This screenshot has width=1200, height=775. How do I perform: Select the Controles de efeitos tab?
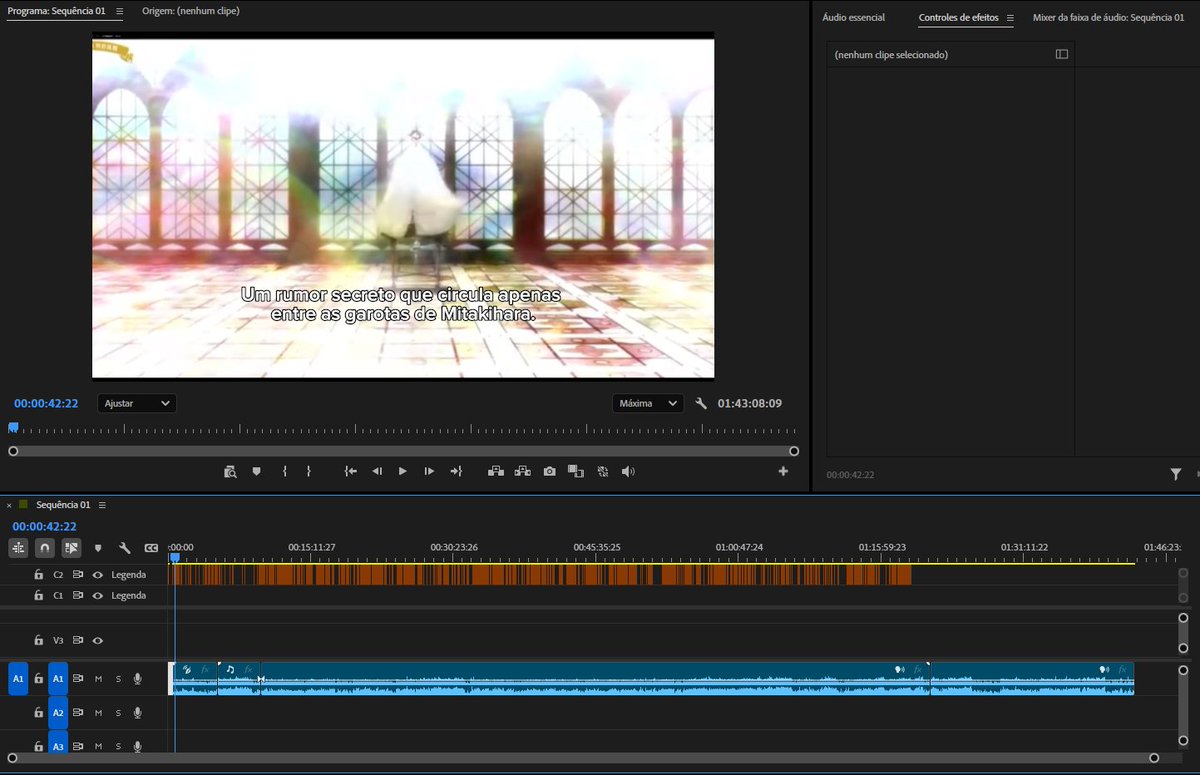[958, 18]
